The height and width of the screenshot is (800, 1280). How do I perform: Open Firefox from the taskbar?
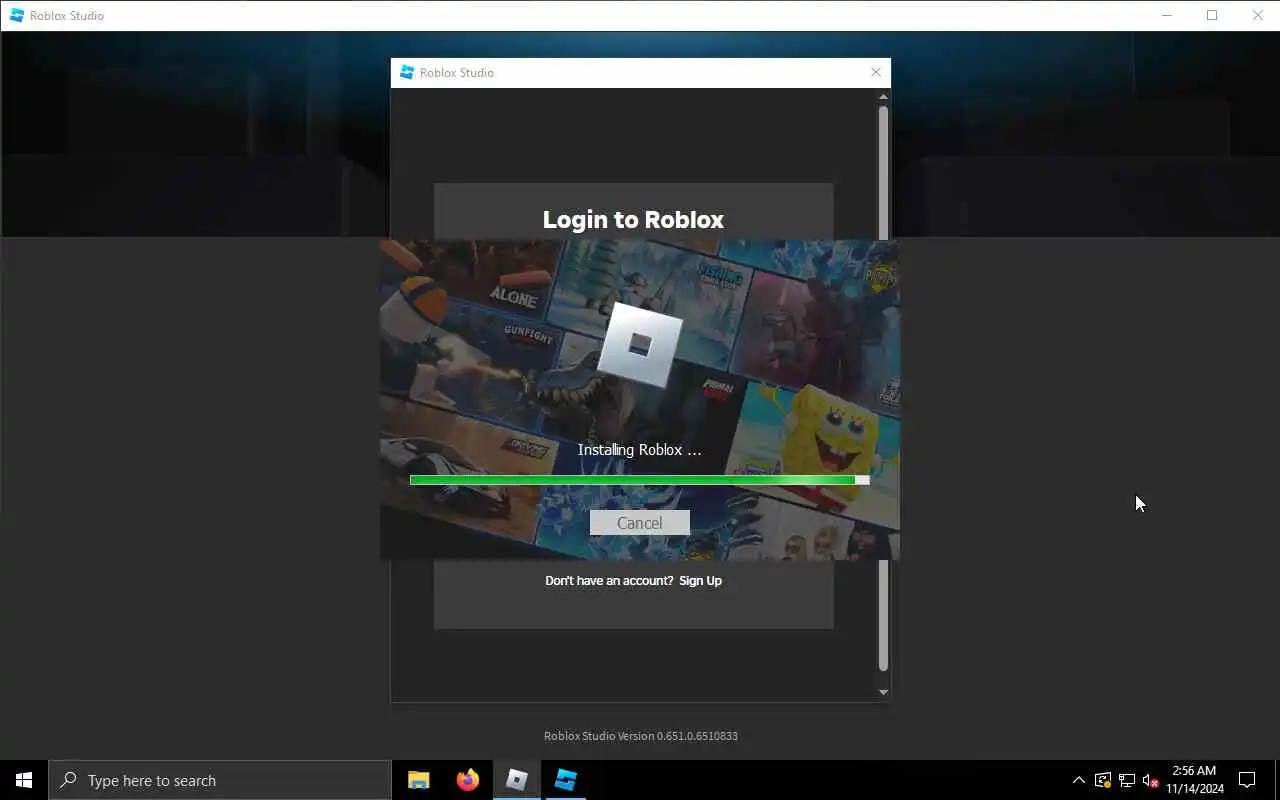(x=467, y=780)
